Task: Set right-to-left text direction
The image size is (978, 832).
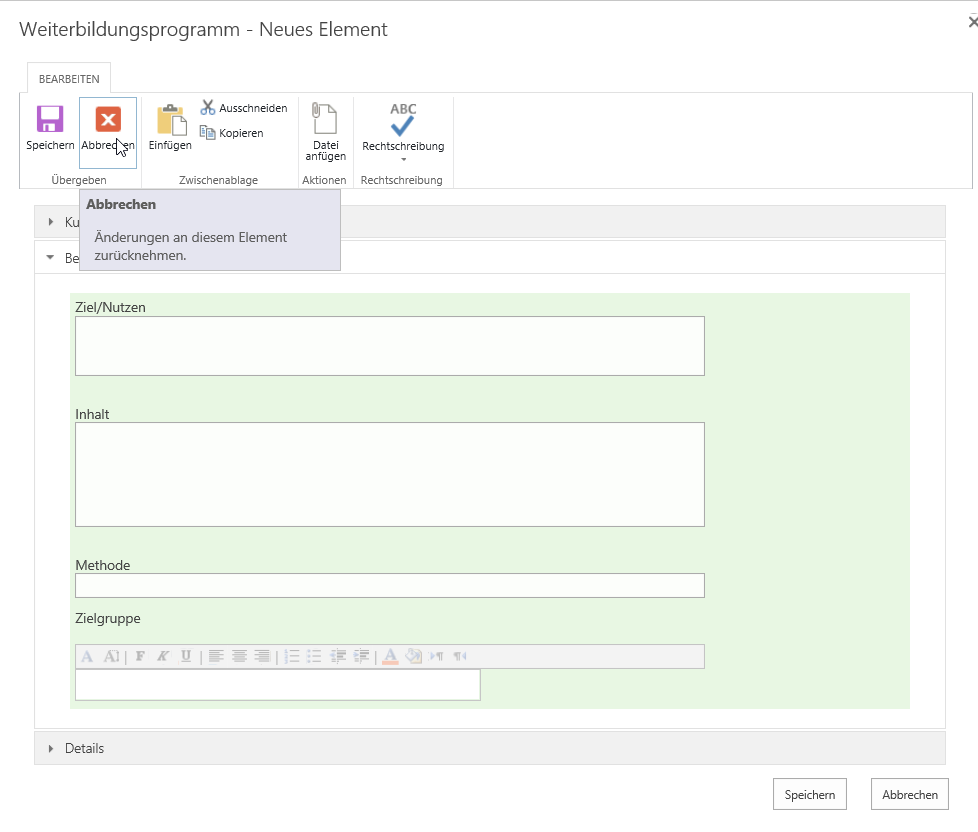Action: [460, 656]
